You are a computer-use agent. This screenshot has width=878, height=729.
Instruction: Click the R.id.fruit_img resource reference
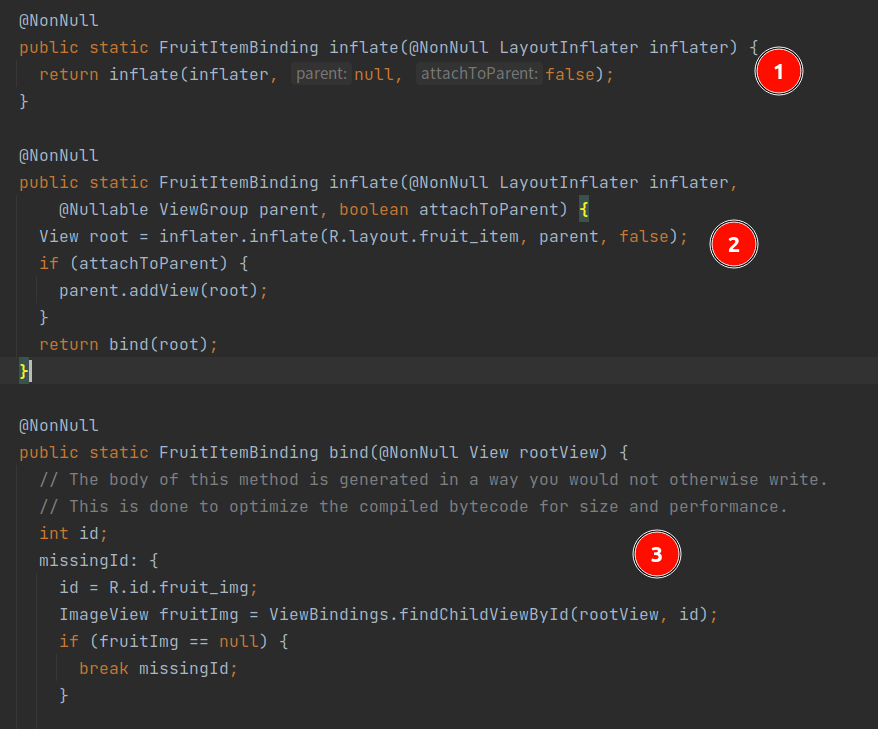pyautogui.click(x=179, y=587)
